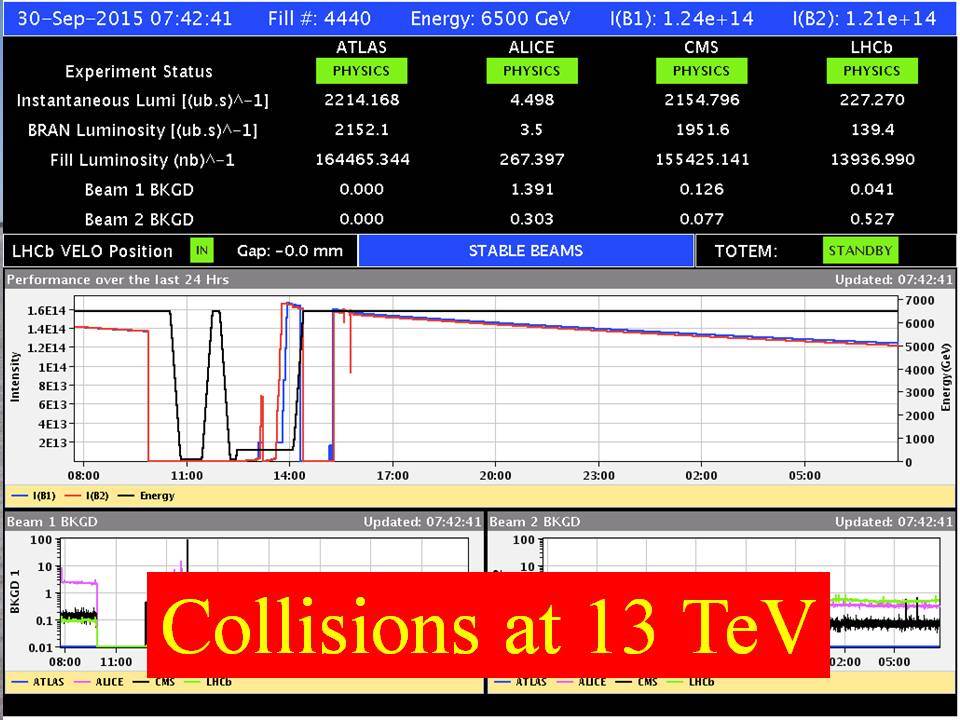Click the TOTEM STANDBY indicator
The height and width of the screenshot is (720, 960).
[x=860, y=250]
